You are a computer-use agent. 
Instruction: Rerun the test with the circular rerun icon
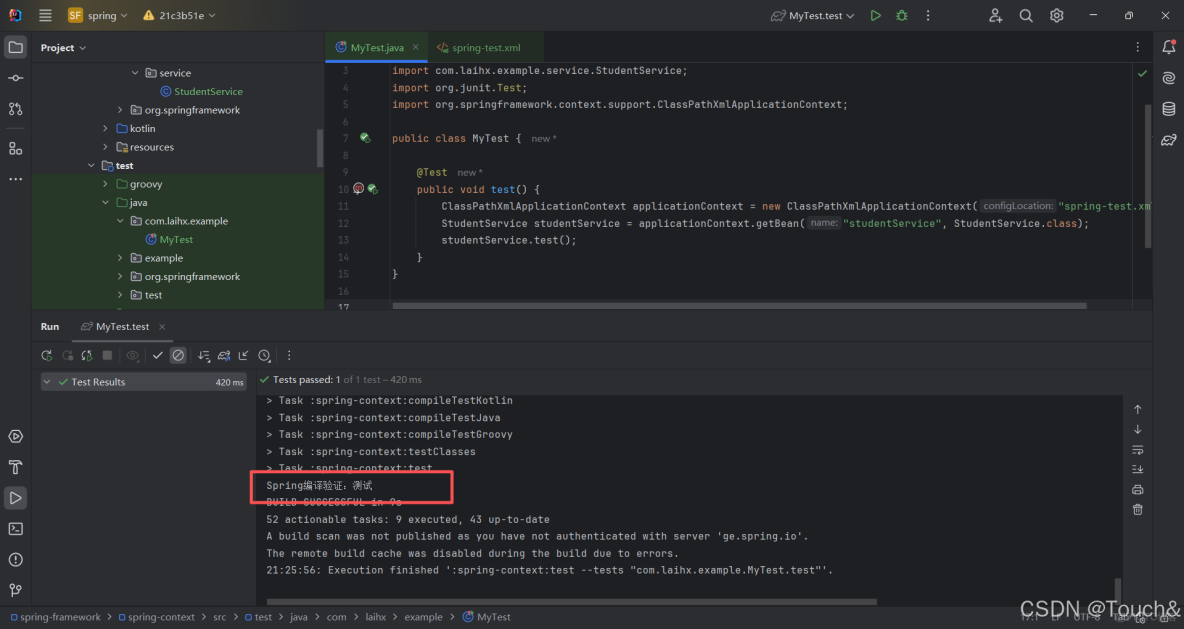(46, 355)
